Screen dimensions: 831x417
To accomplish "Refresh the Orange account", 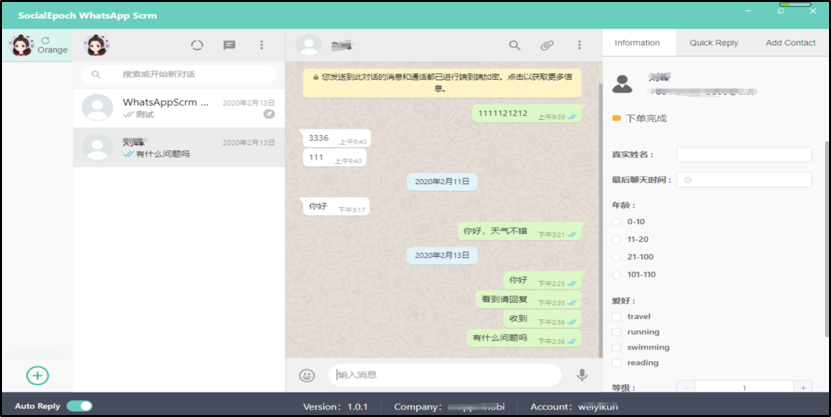I will (46, 40).
